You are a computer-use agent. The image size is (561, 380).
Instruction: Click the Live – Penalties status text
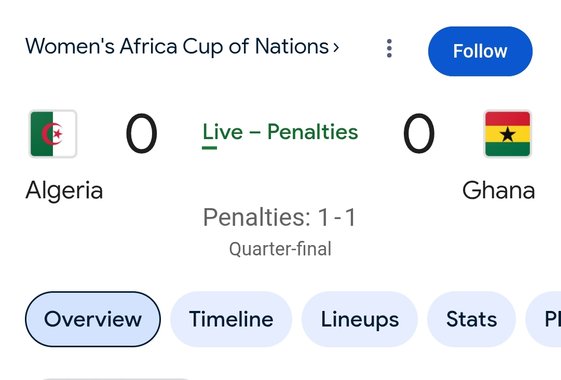(x=280, y=132)
